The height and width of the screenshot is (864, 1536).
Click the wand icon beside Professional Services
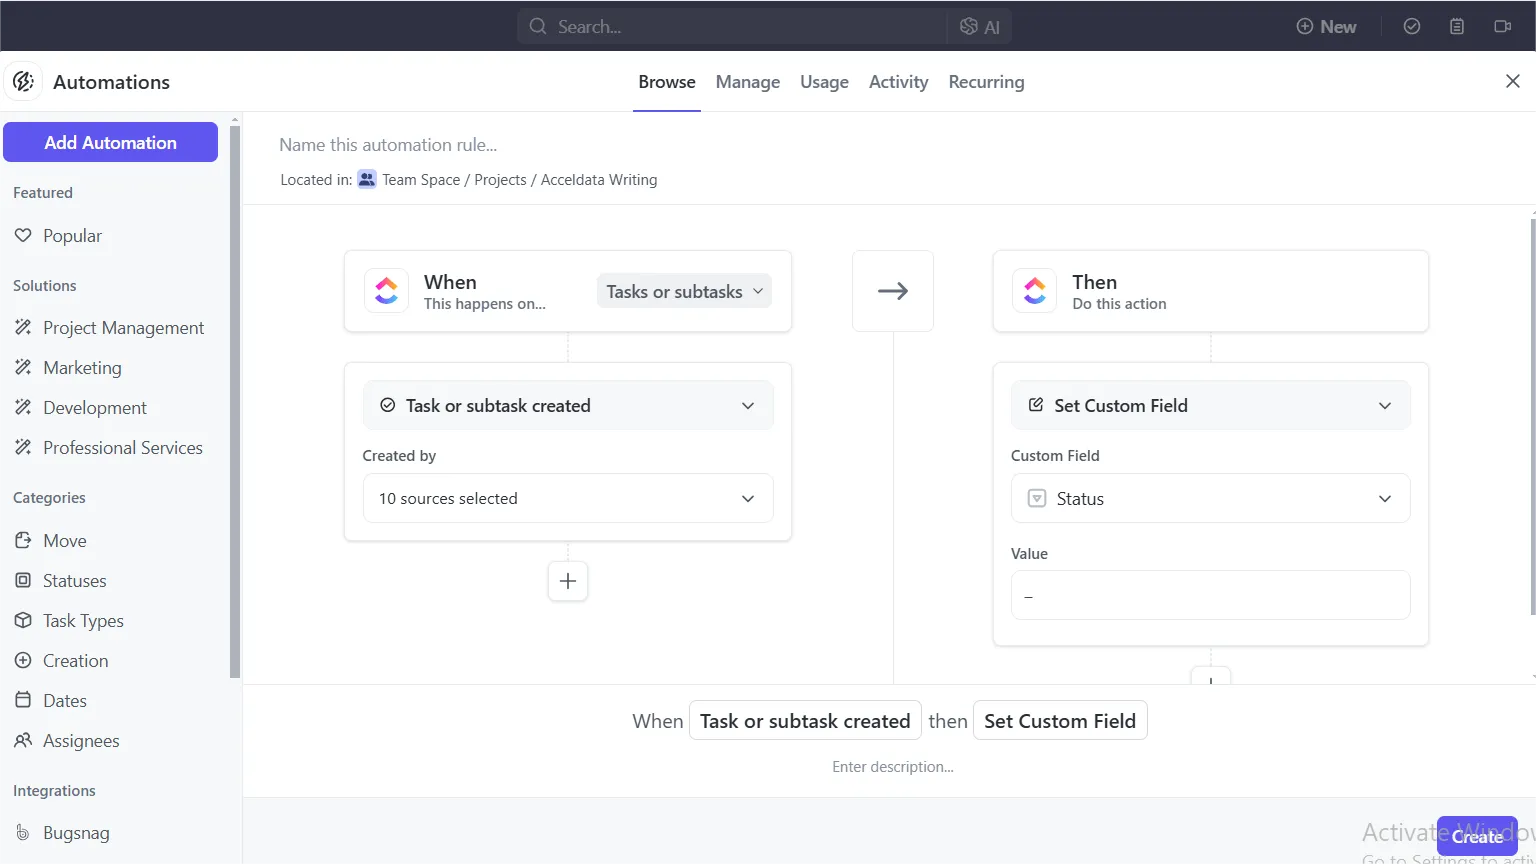23,447
